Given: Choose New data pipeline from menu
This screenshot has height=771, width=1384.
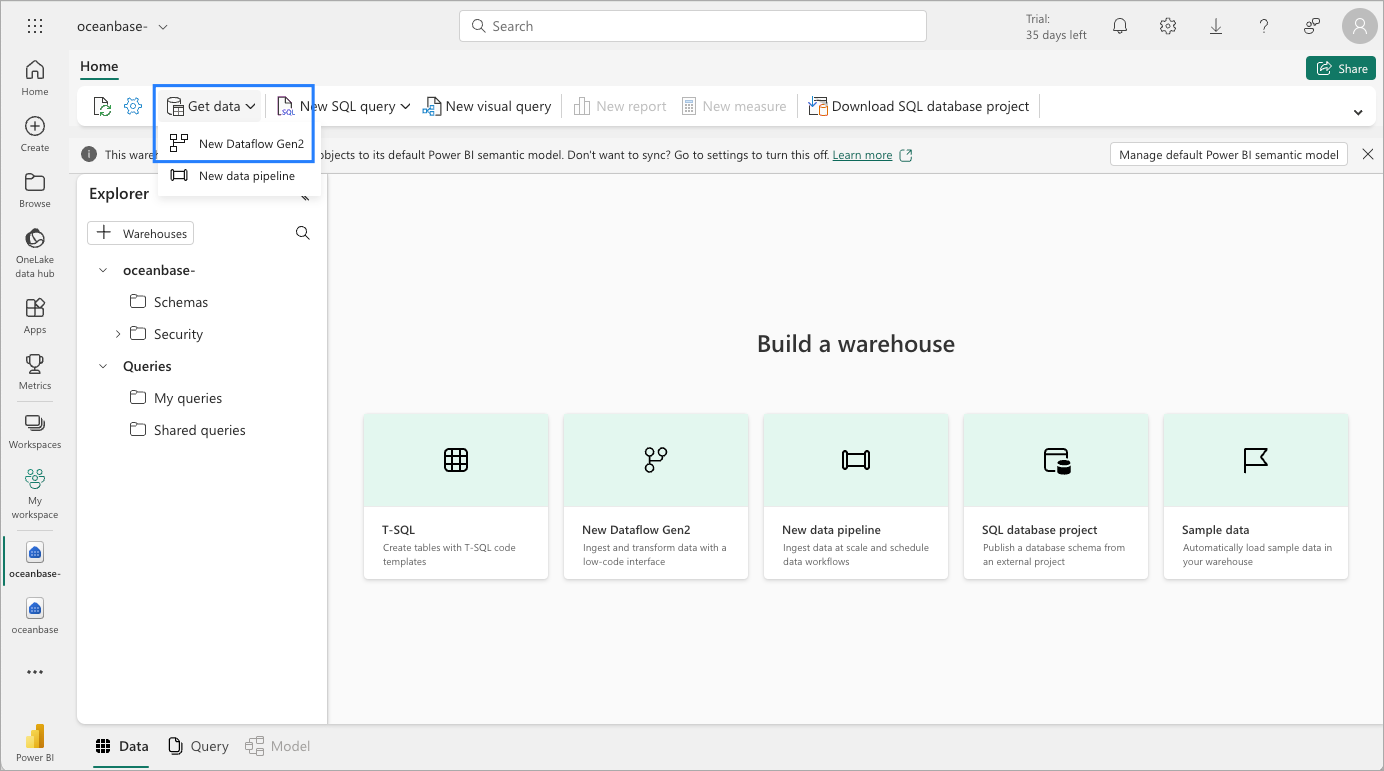Looking at the screenshot, I should pos(246,176).
